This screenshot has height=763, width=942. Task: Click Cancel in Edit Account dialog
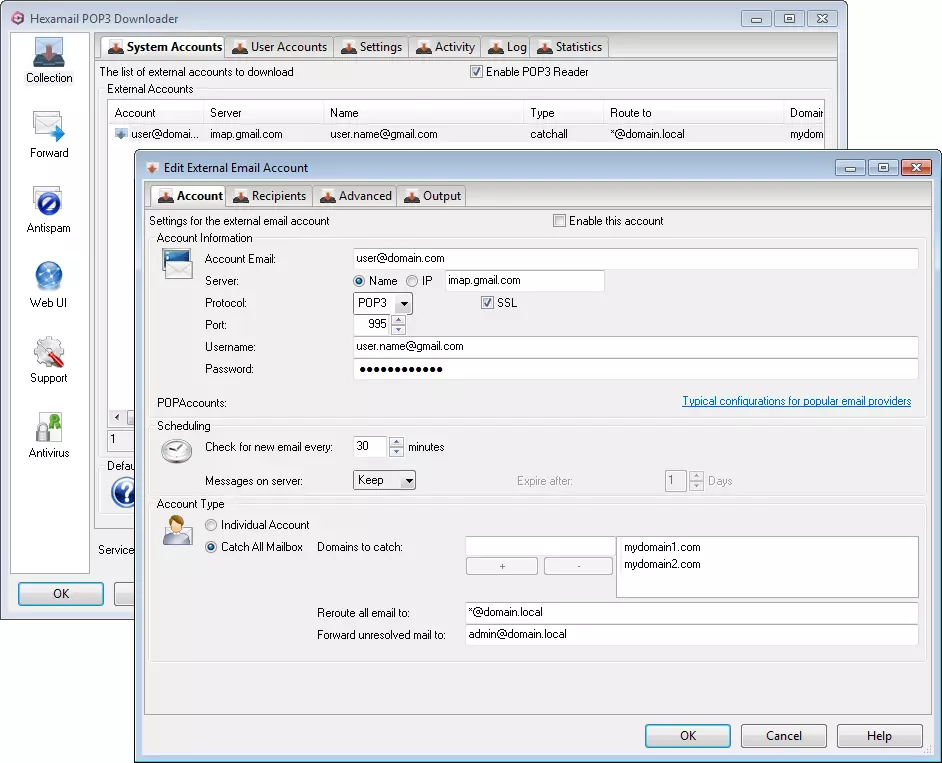pyautogui.click(x=783, y=736)
